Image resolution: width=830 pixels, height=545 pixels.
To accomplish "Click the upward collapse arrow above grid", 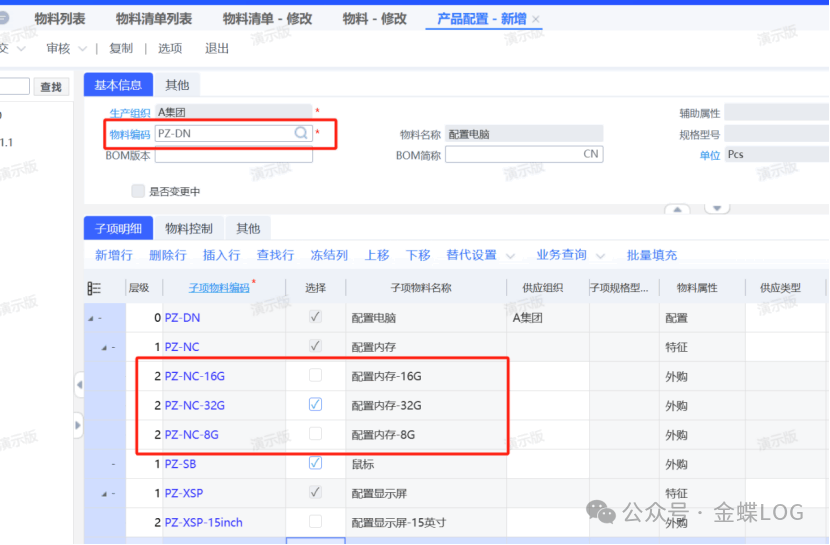I will (x=677, y=210).
